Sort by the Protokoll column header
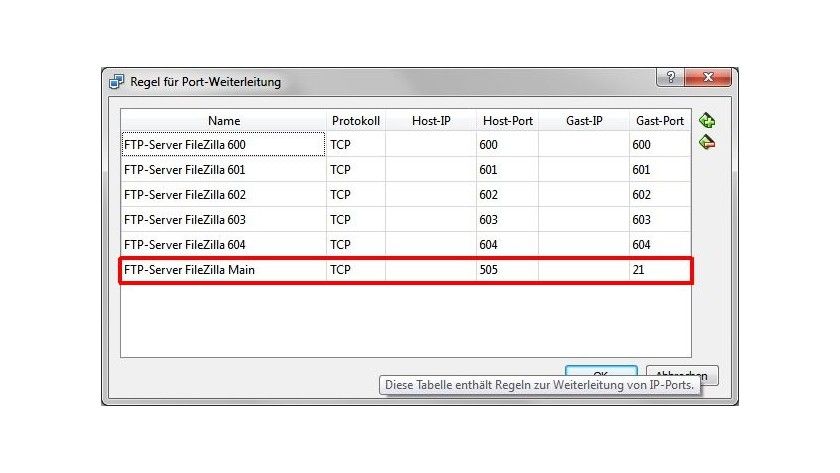This screenshot has width=840, height=473. pos(356,121)
